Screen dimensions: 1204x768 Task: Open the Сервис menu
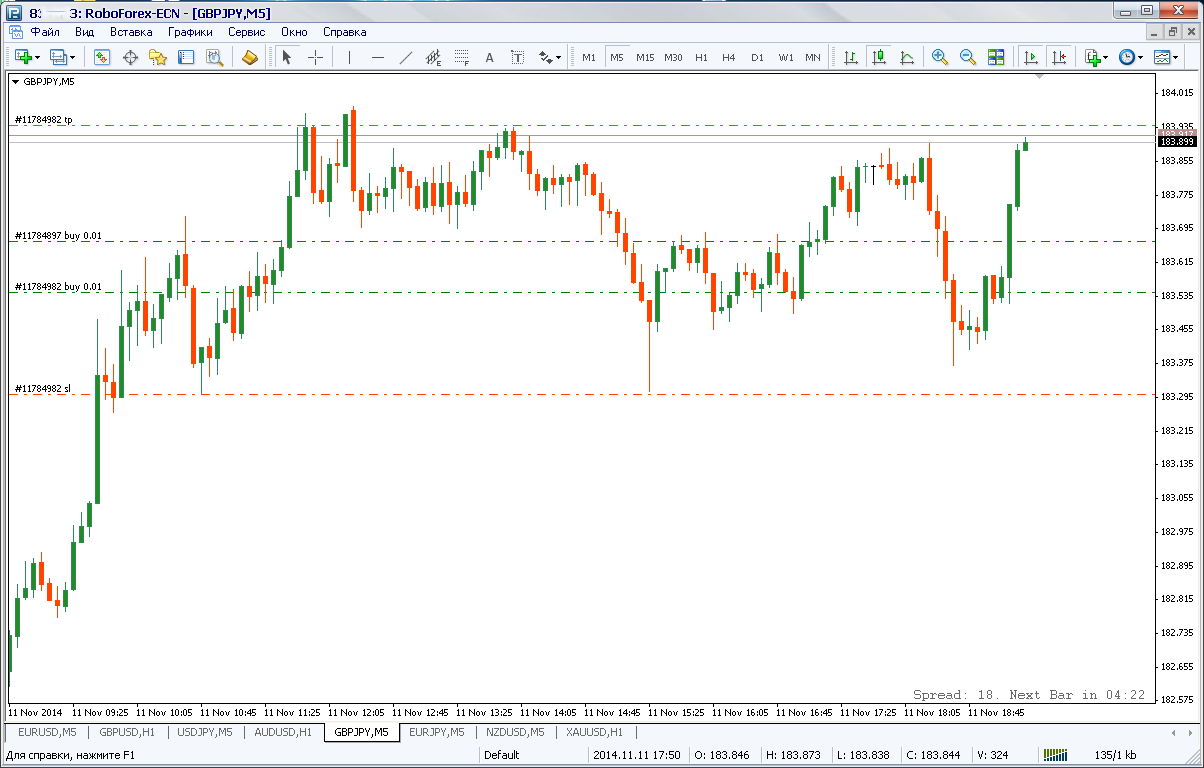[246, 32]
